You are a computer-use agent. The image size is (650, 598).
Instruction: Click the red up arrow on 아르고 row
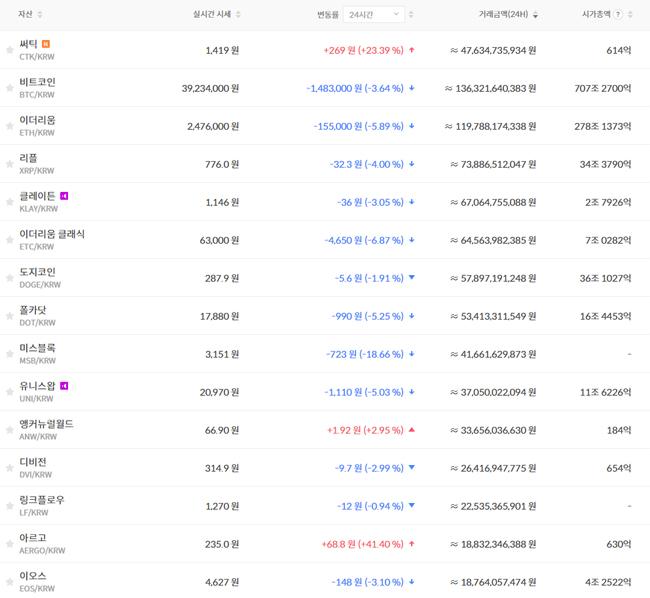coord(412,543)
